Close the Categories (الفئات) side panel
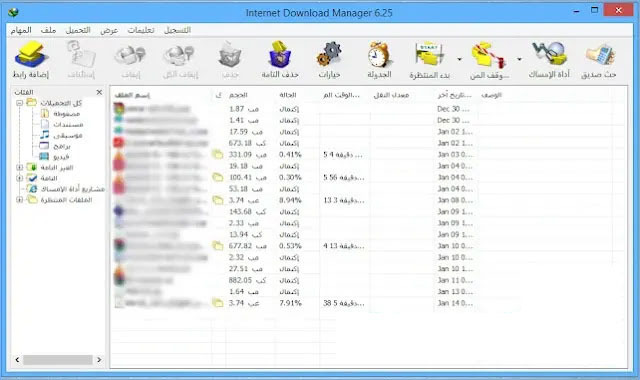The image size is (640, 380). [99, 92]
